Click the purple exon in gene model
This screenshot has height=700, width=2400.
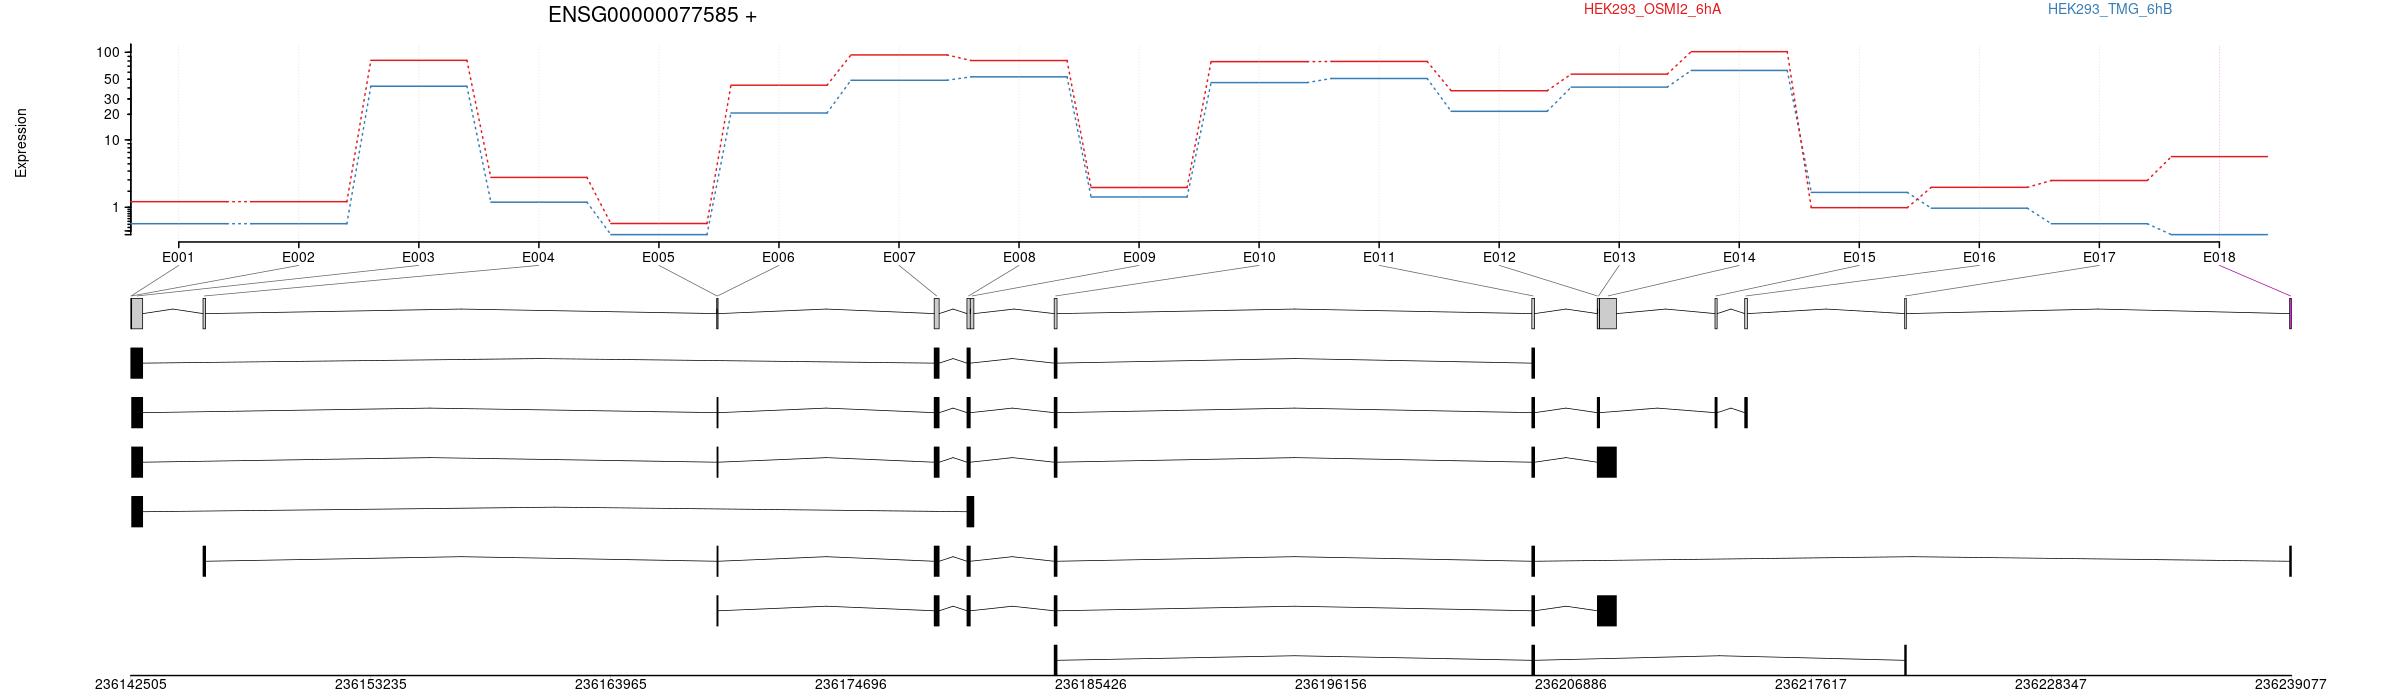pyautogui.click(x=2290, y=313)
